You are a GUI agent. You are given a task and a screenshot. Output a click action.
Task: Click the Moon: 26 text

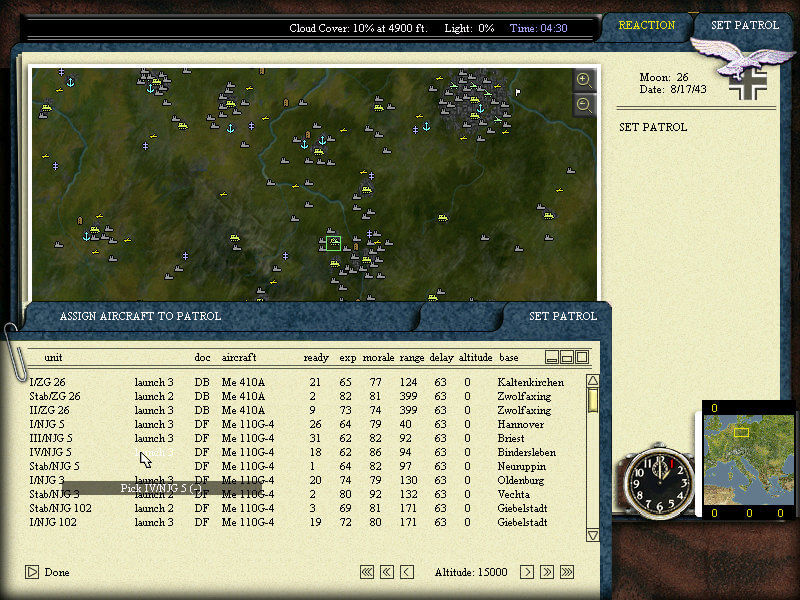664,77
